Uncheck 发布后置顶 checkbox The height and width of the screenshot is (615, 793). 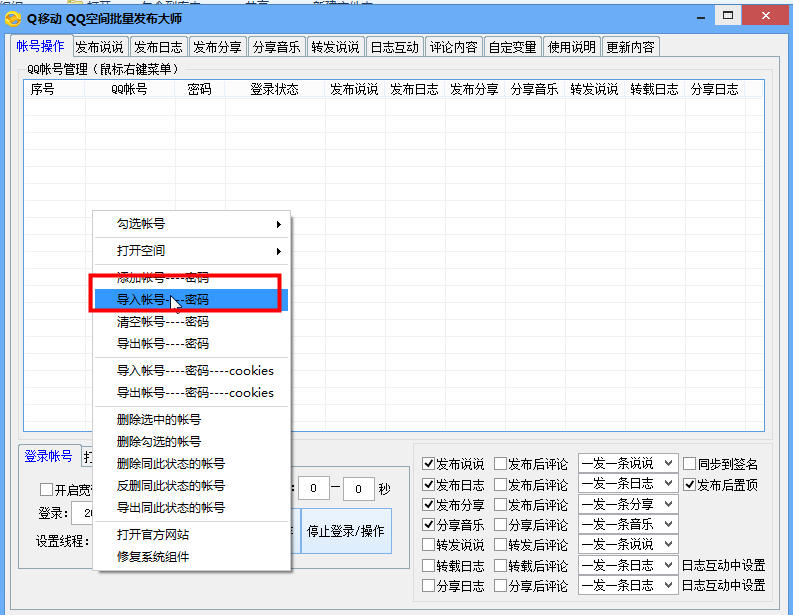[690, 485]
